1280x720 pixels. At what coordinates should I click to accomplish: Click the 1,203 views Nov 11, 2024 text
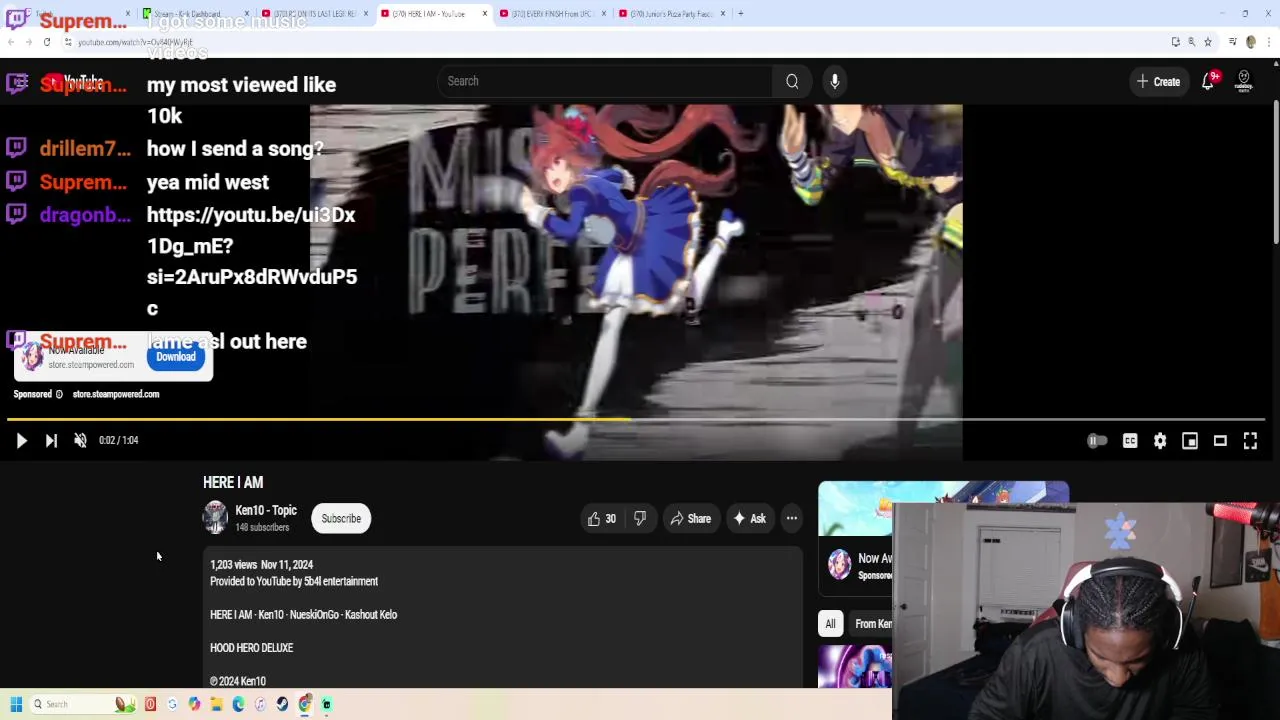[x=261, y=565]
